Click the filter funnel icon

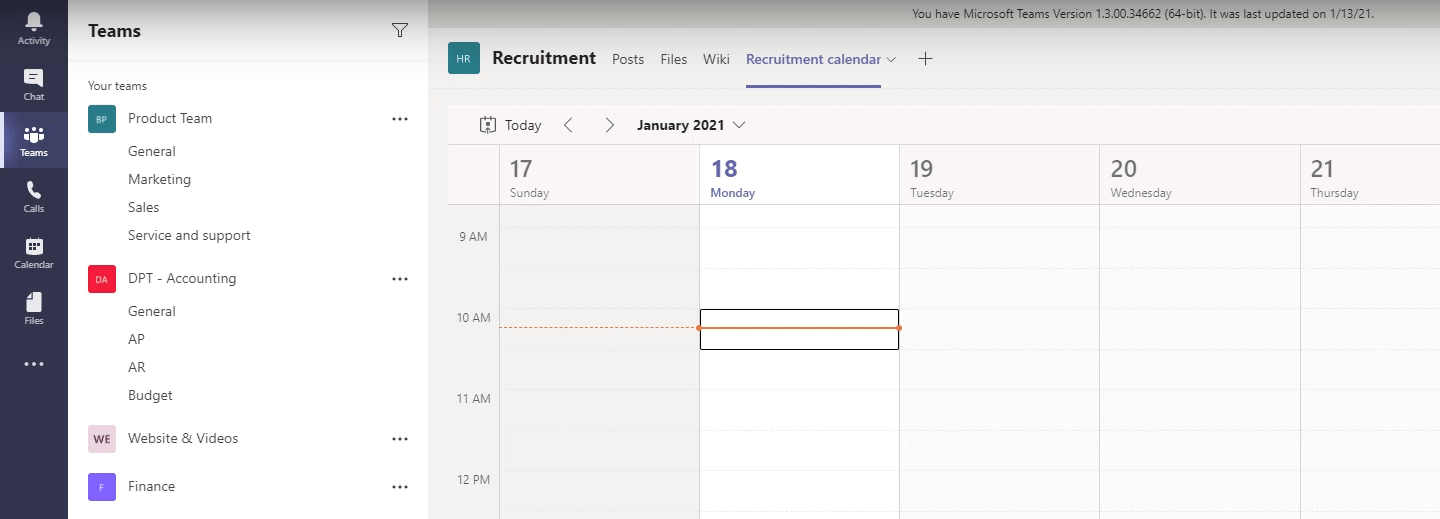pyautogui.click(x=400, y=30)
